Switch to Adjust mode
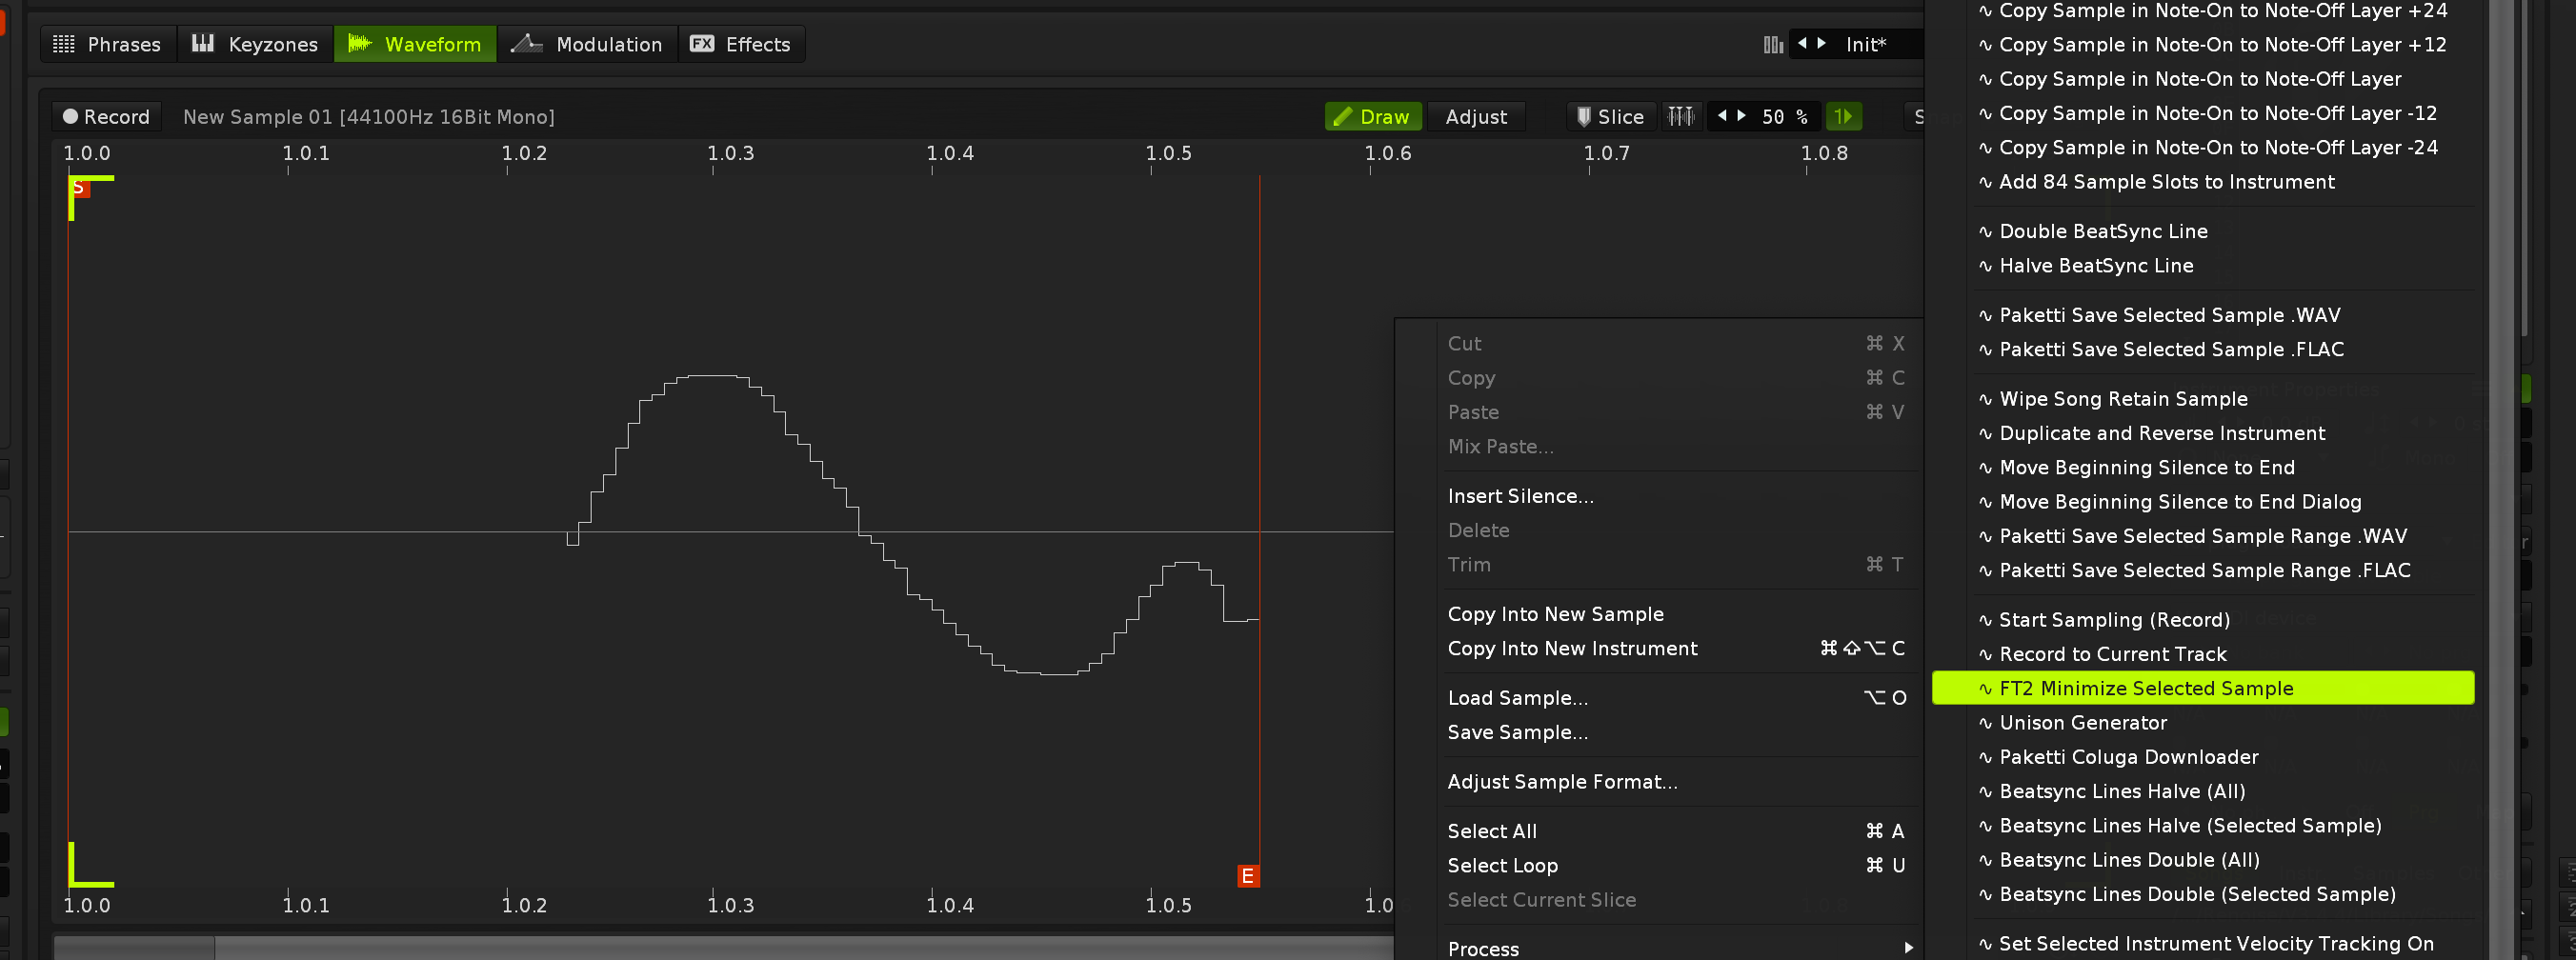2576x960 pixels. click(1475, 117)
